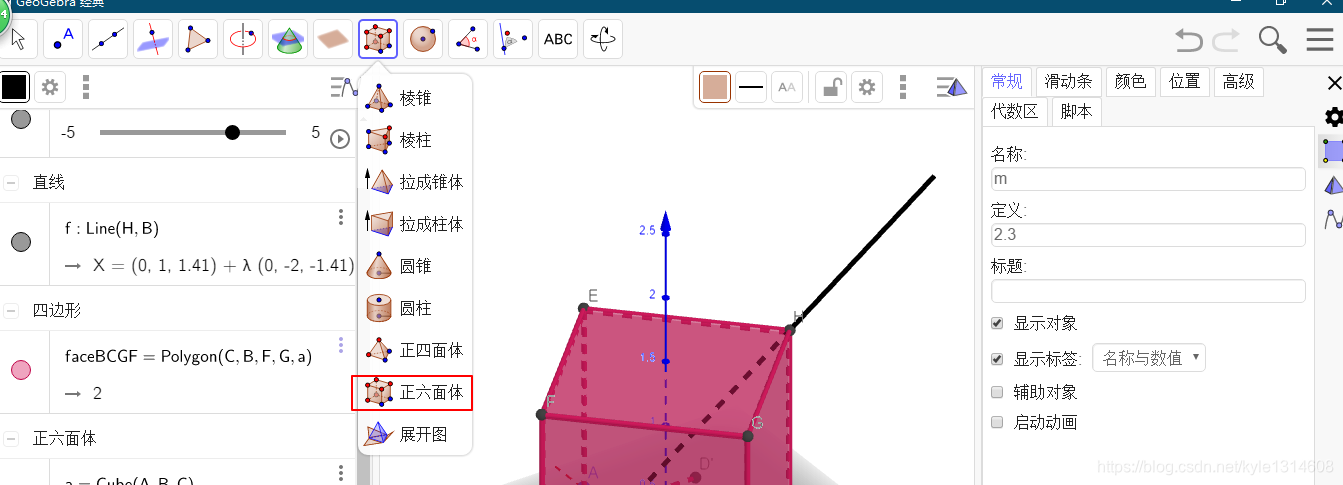Viewport: 1343px width, 485px height.
Task: Choose 拉成柱体 extrude to prism
Action: coord(415,224)
